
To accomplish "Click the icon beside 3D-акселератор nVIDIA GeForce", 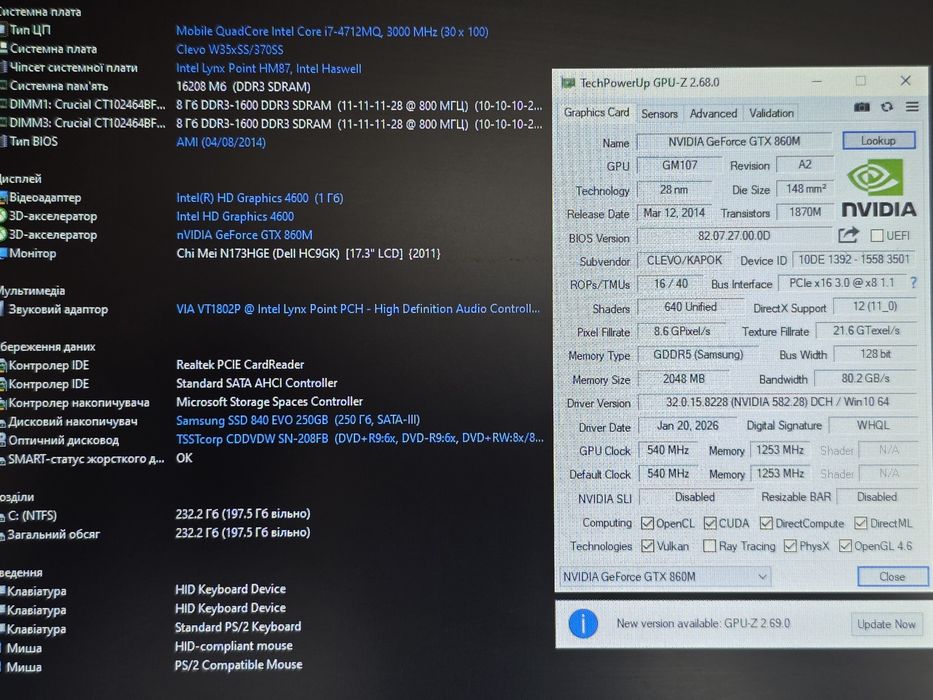I will coord(3,235).
